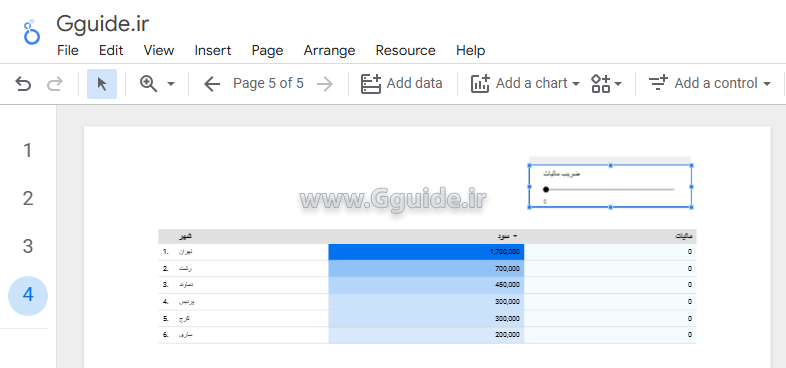
Task: Go to previous page arrow
Action: pos(212,84)
